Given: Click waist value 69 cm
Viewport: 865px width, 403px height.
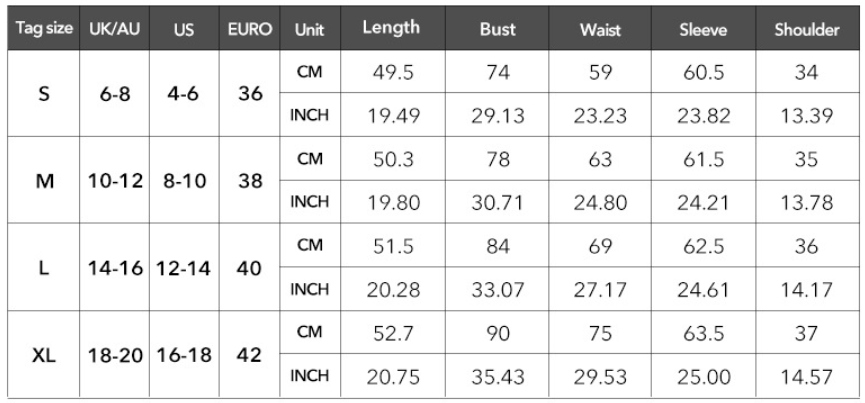Looking at the screenshot, I should click(x=600, y=245).
